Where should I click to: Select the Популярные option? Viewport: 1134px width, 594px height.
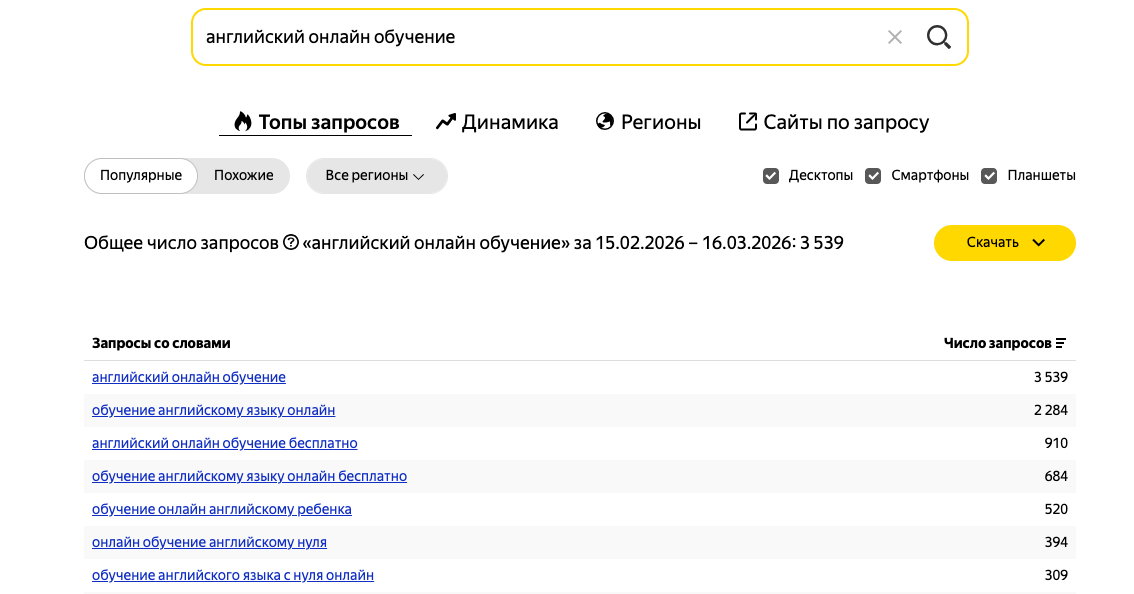coord(141,176)
